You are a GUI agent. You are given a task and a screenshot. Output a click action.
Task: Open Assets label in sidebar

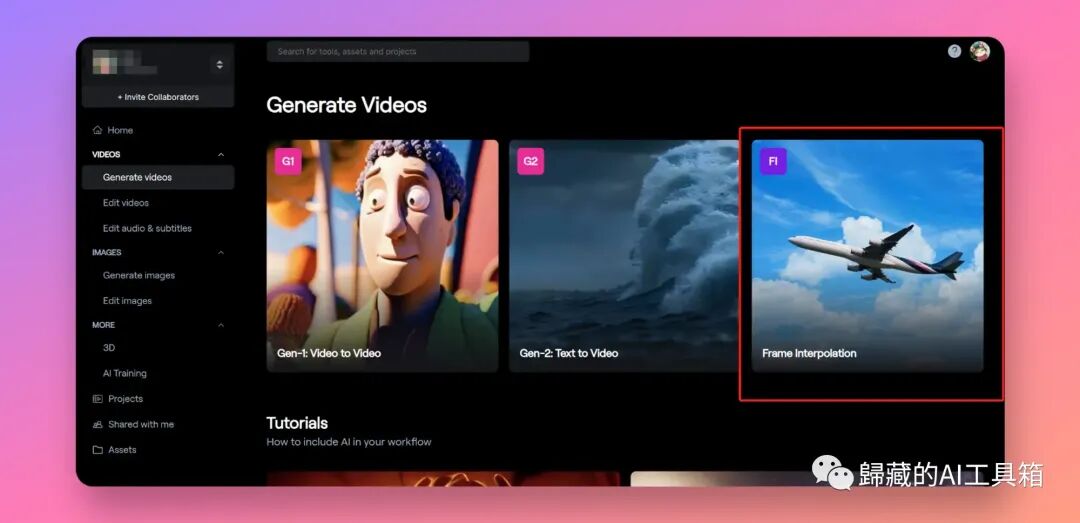click(x=122, y=450)
